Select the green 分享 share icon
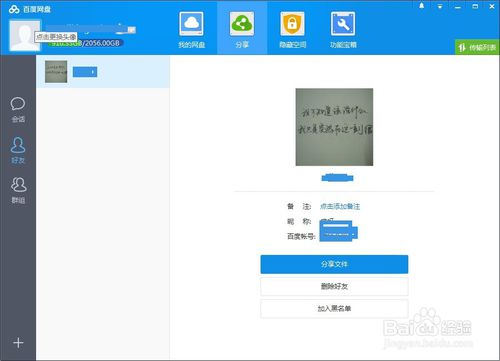Viewport: 500px width, 361px height. 242,24
